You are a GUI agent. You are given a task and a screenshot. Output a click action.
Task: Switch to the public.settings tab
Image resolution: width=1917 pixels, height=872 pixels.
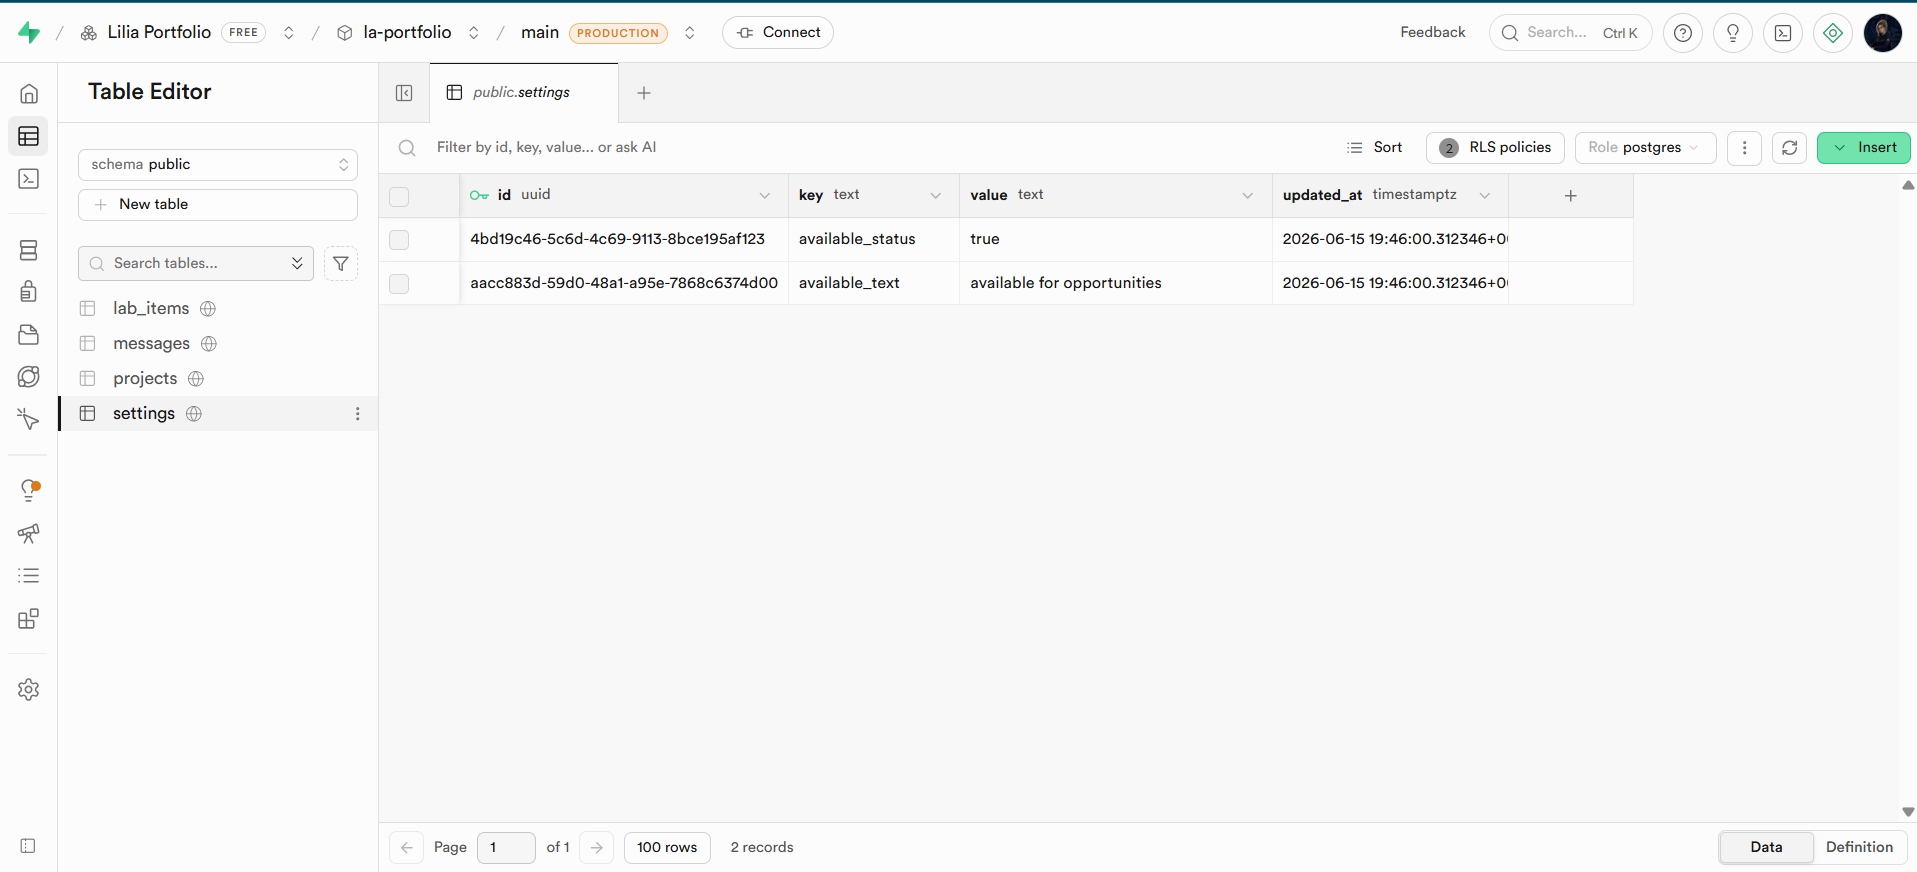click(x=523, y=93)
